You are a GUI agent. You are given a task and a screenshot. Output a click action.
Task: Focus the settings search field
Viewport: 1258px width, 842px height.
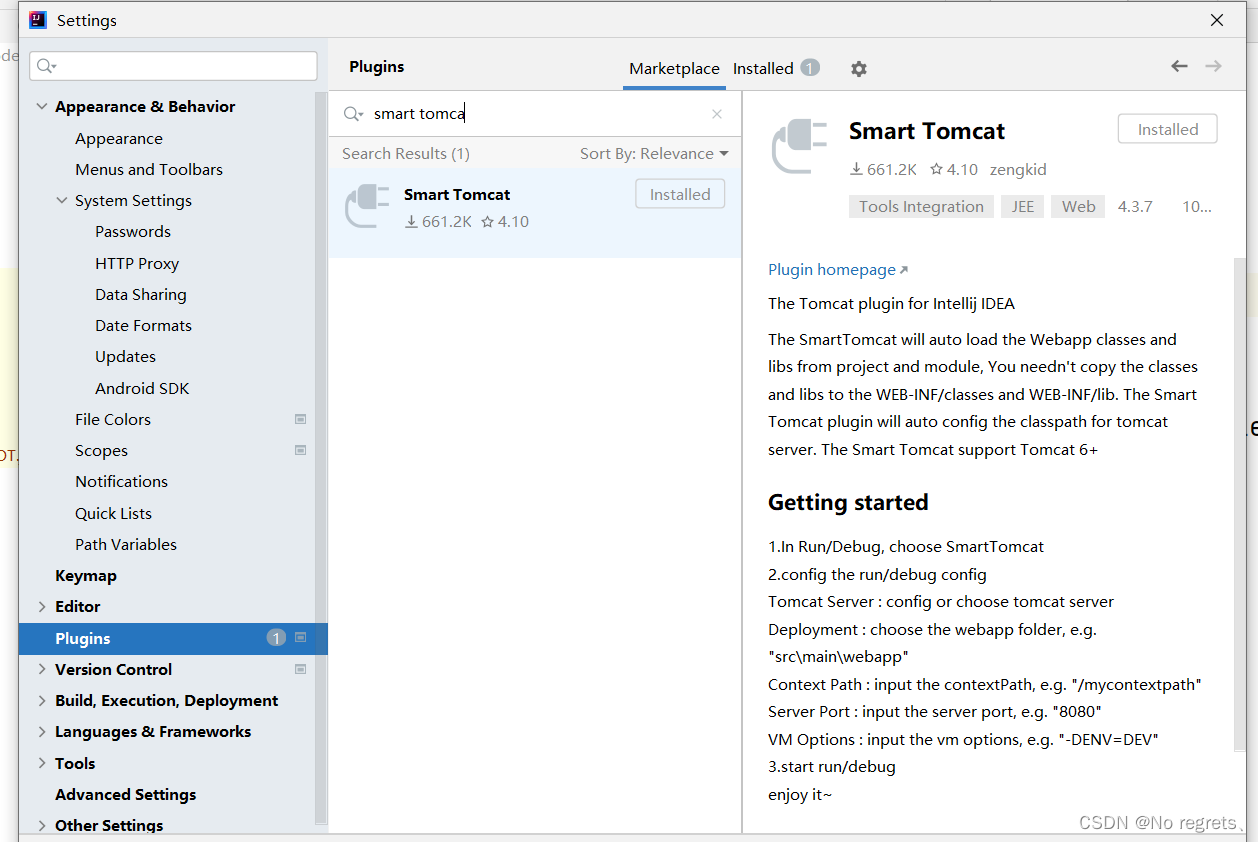point(180,66)
